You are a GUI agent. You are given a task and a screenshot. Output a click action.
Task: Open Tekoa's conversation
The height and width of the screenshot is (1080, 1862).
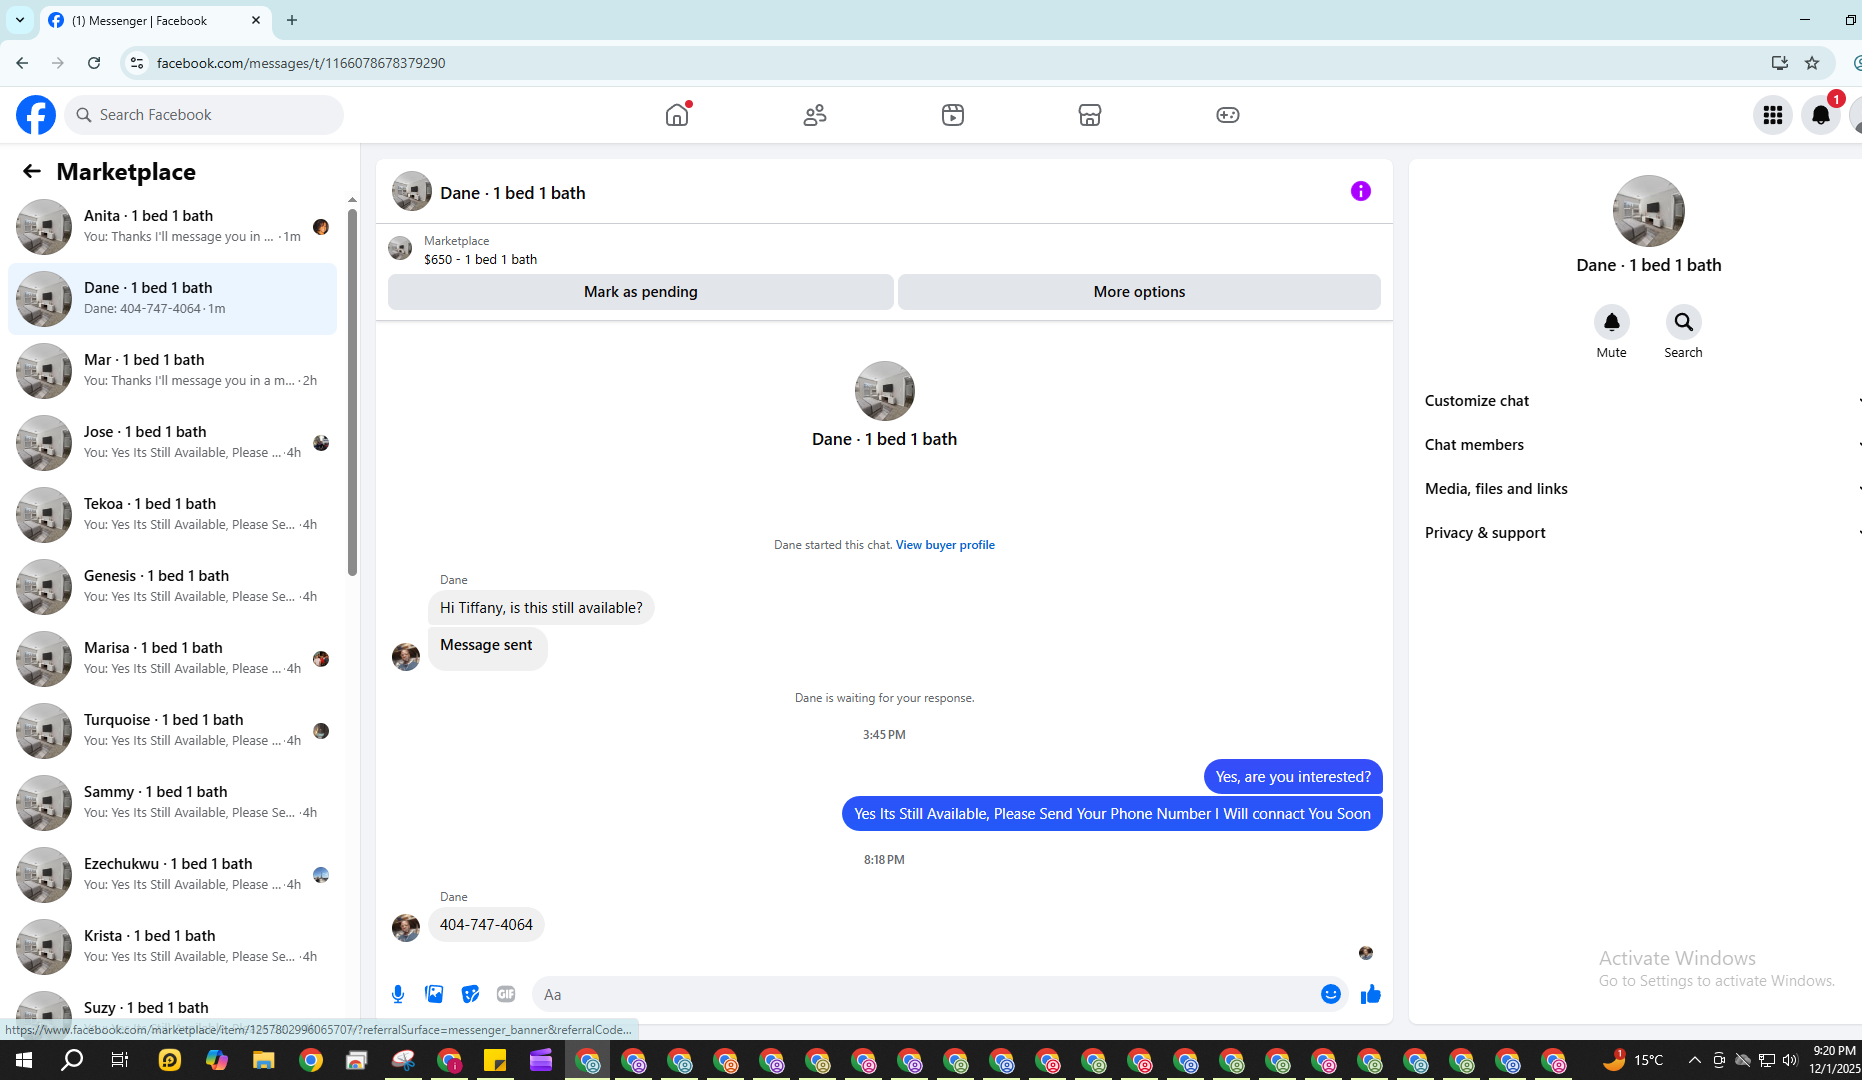(172, 515)
